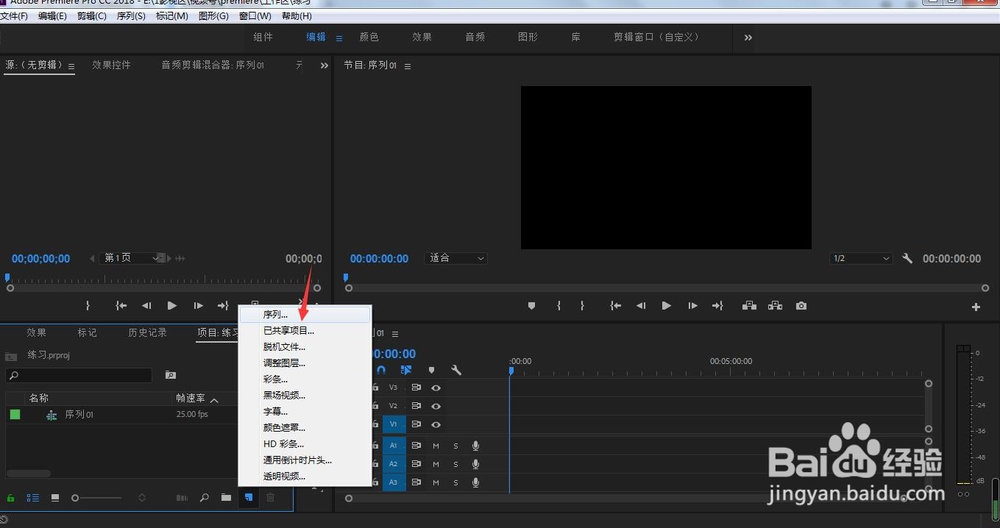This screenshot has width=1000, height=528.
Task: Click the Project panel search field
Action: tap(80, 376)
